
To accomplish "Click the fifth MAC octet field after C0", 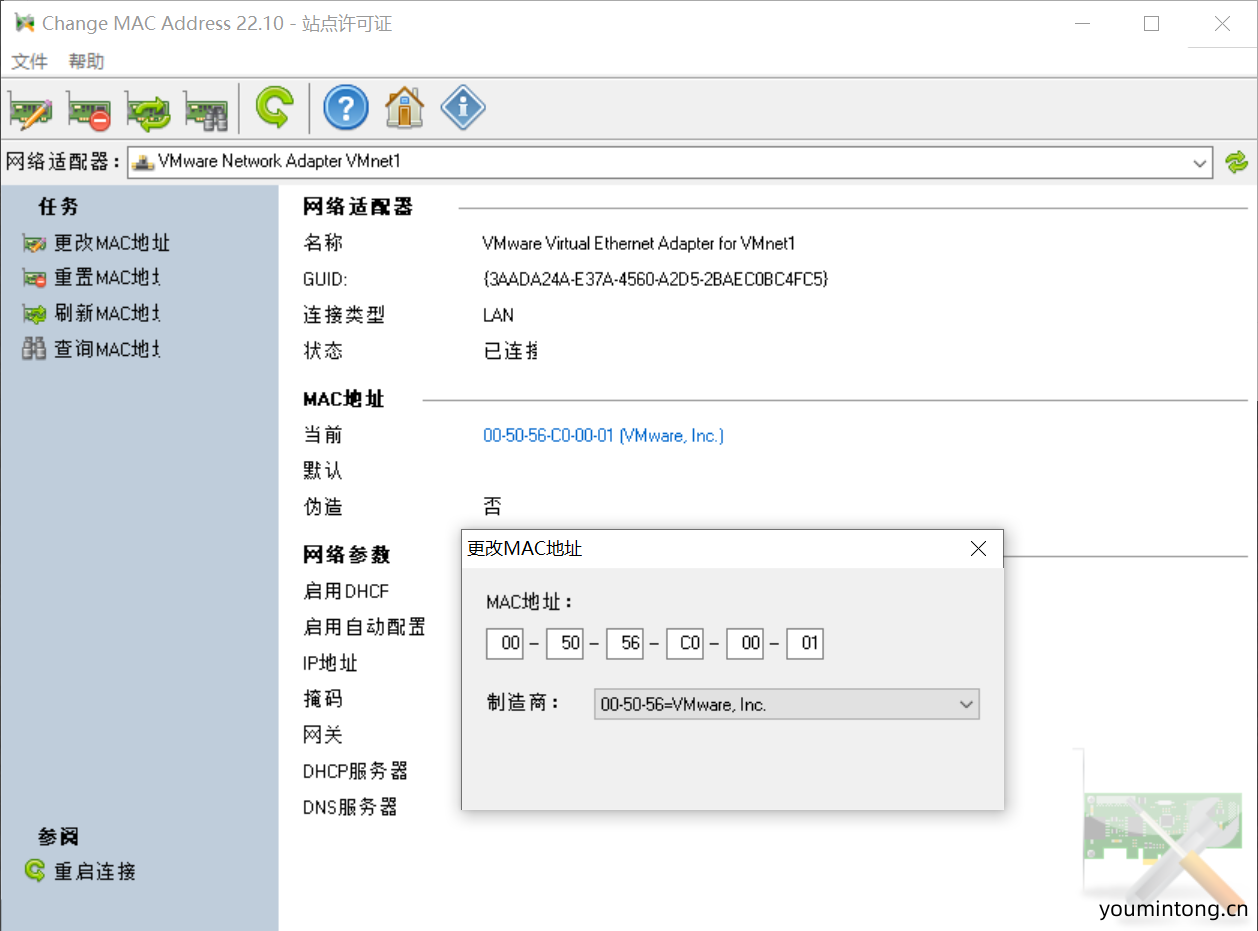I will 745,643.
